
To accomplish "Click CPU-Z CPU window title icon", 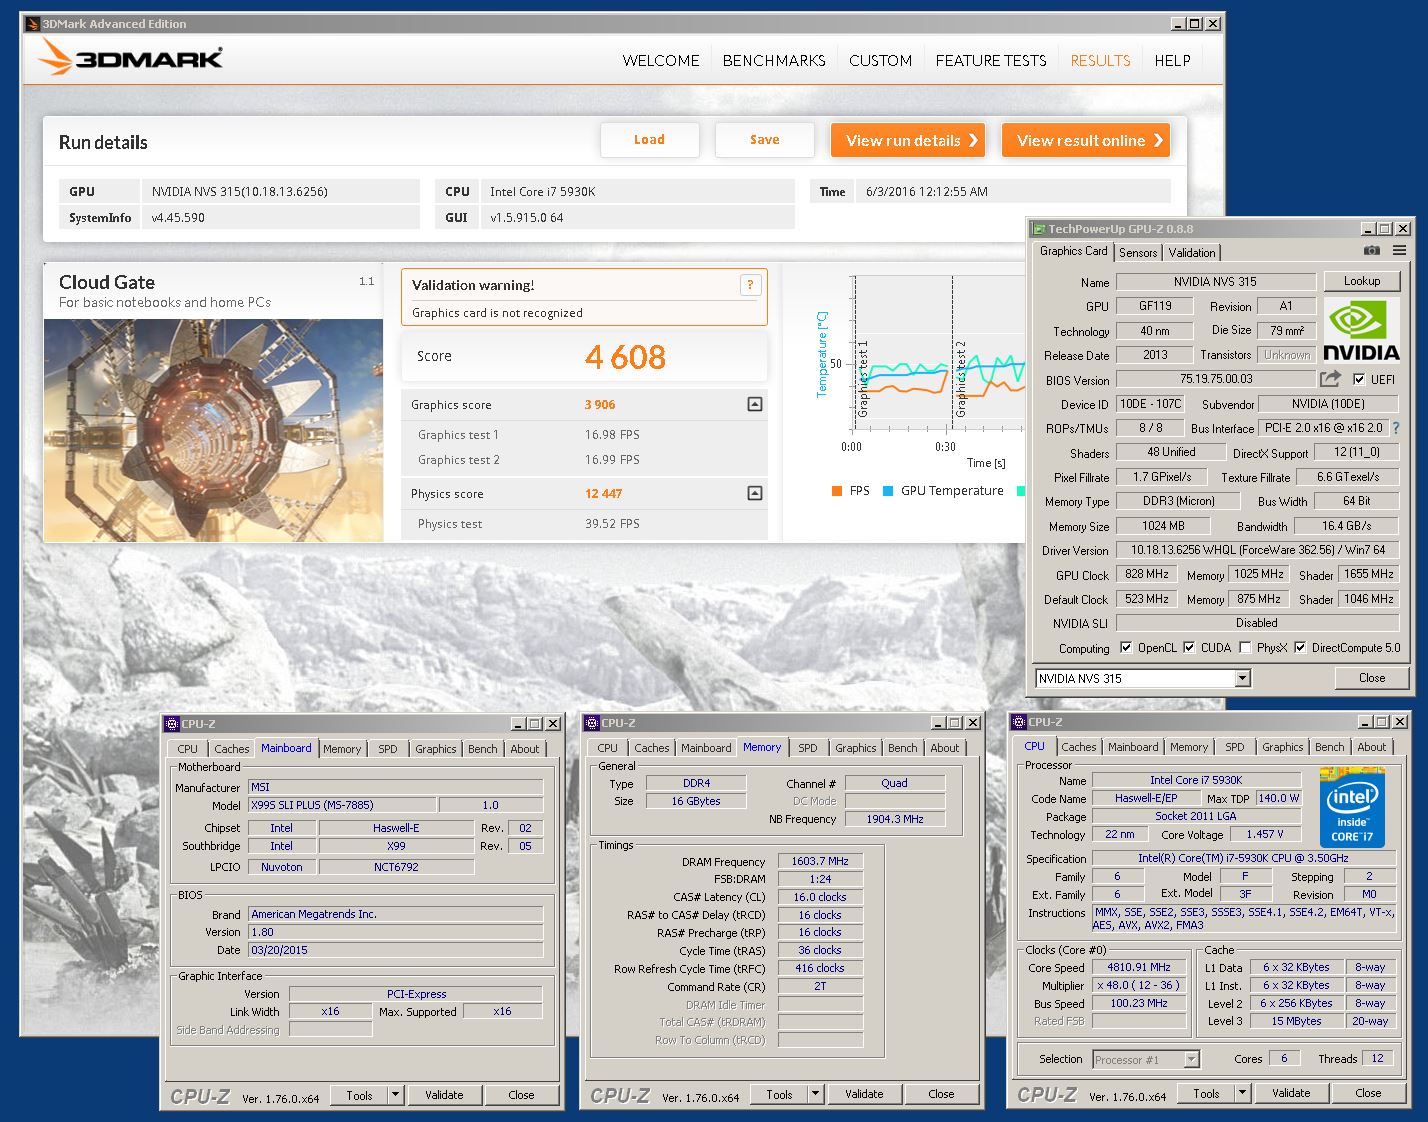I will tap(1019, 722).
